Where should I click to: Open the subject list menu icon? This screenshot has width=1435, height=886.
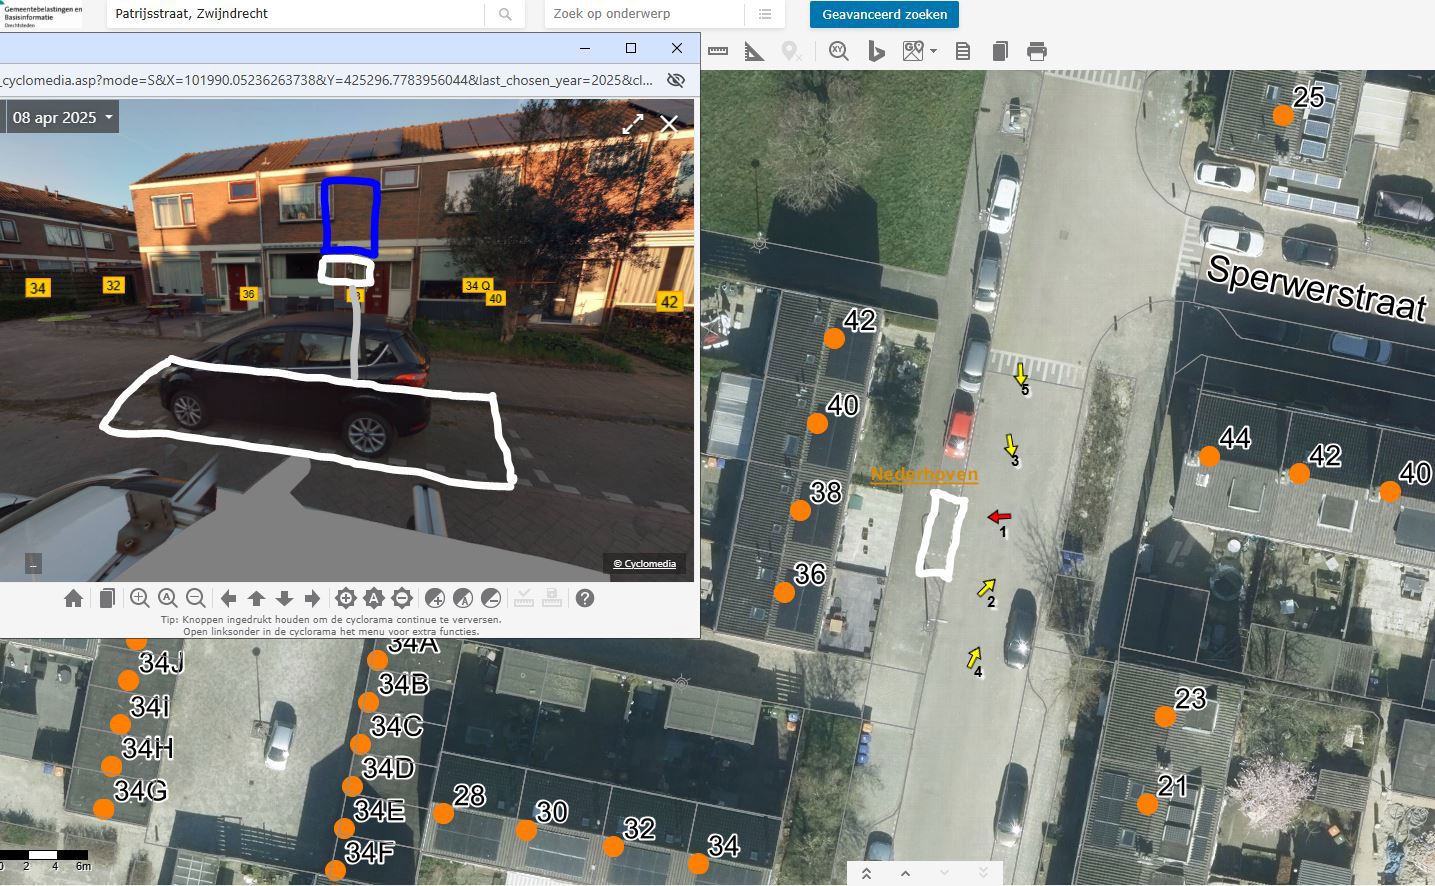765,14
